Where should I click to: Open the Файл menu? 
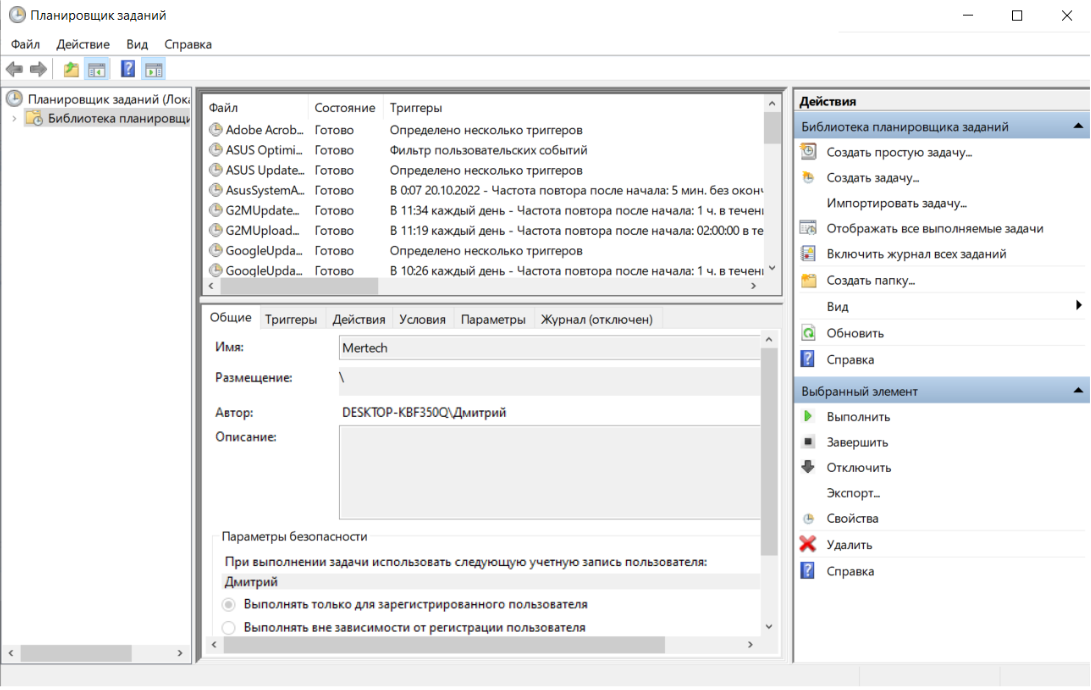click(25, 44)
